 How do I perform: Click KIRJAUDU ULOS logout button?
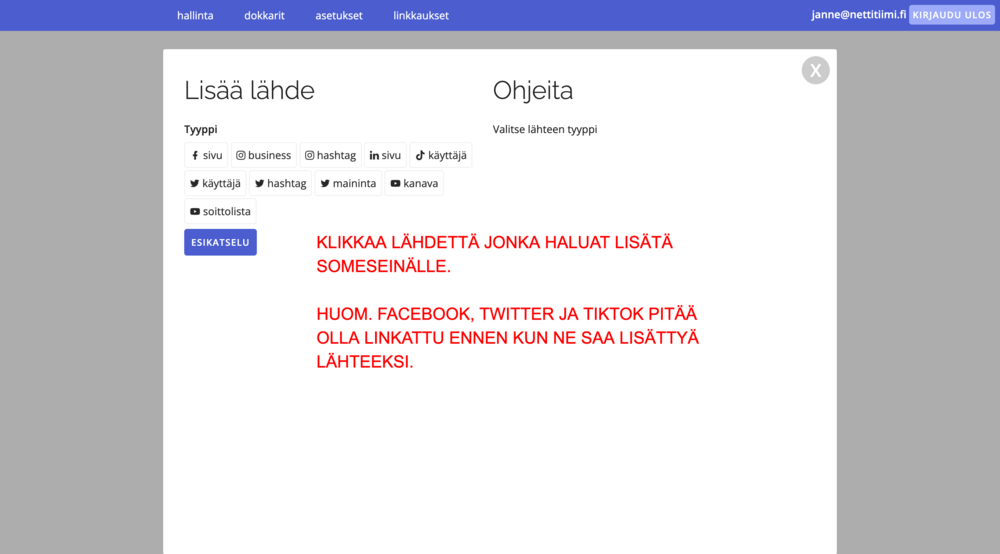pos(952,15)
